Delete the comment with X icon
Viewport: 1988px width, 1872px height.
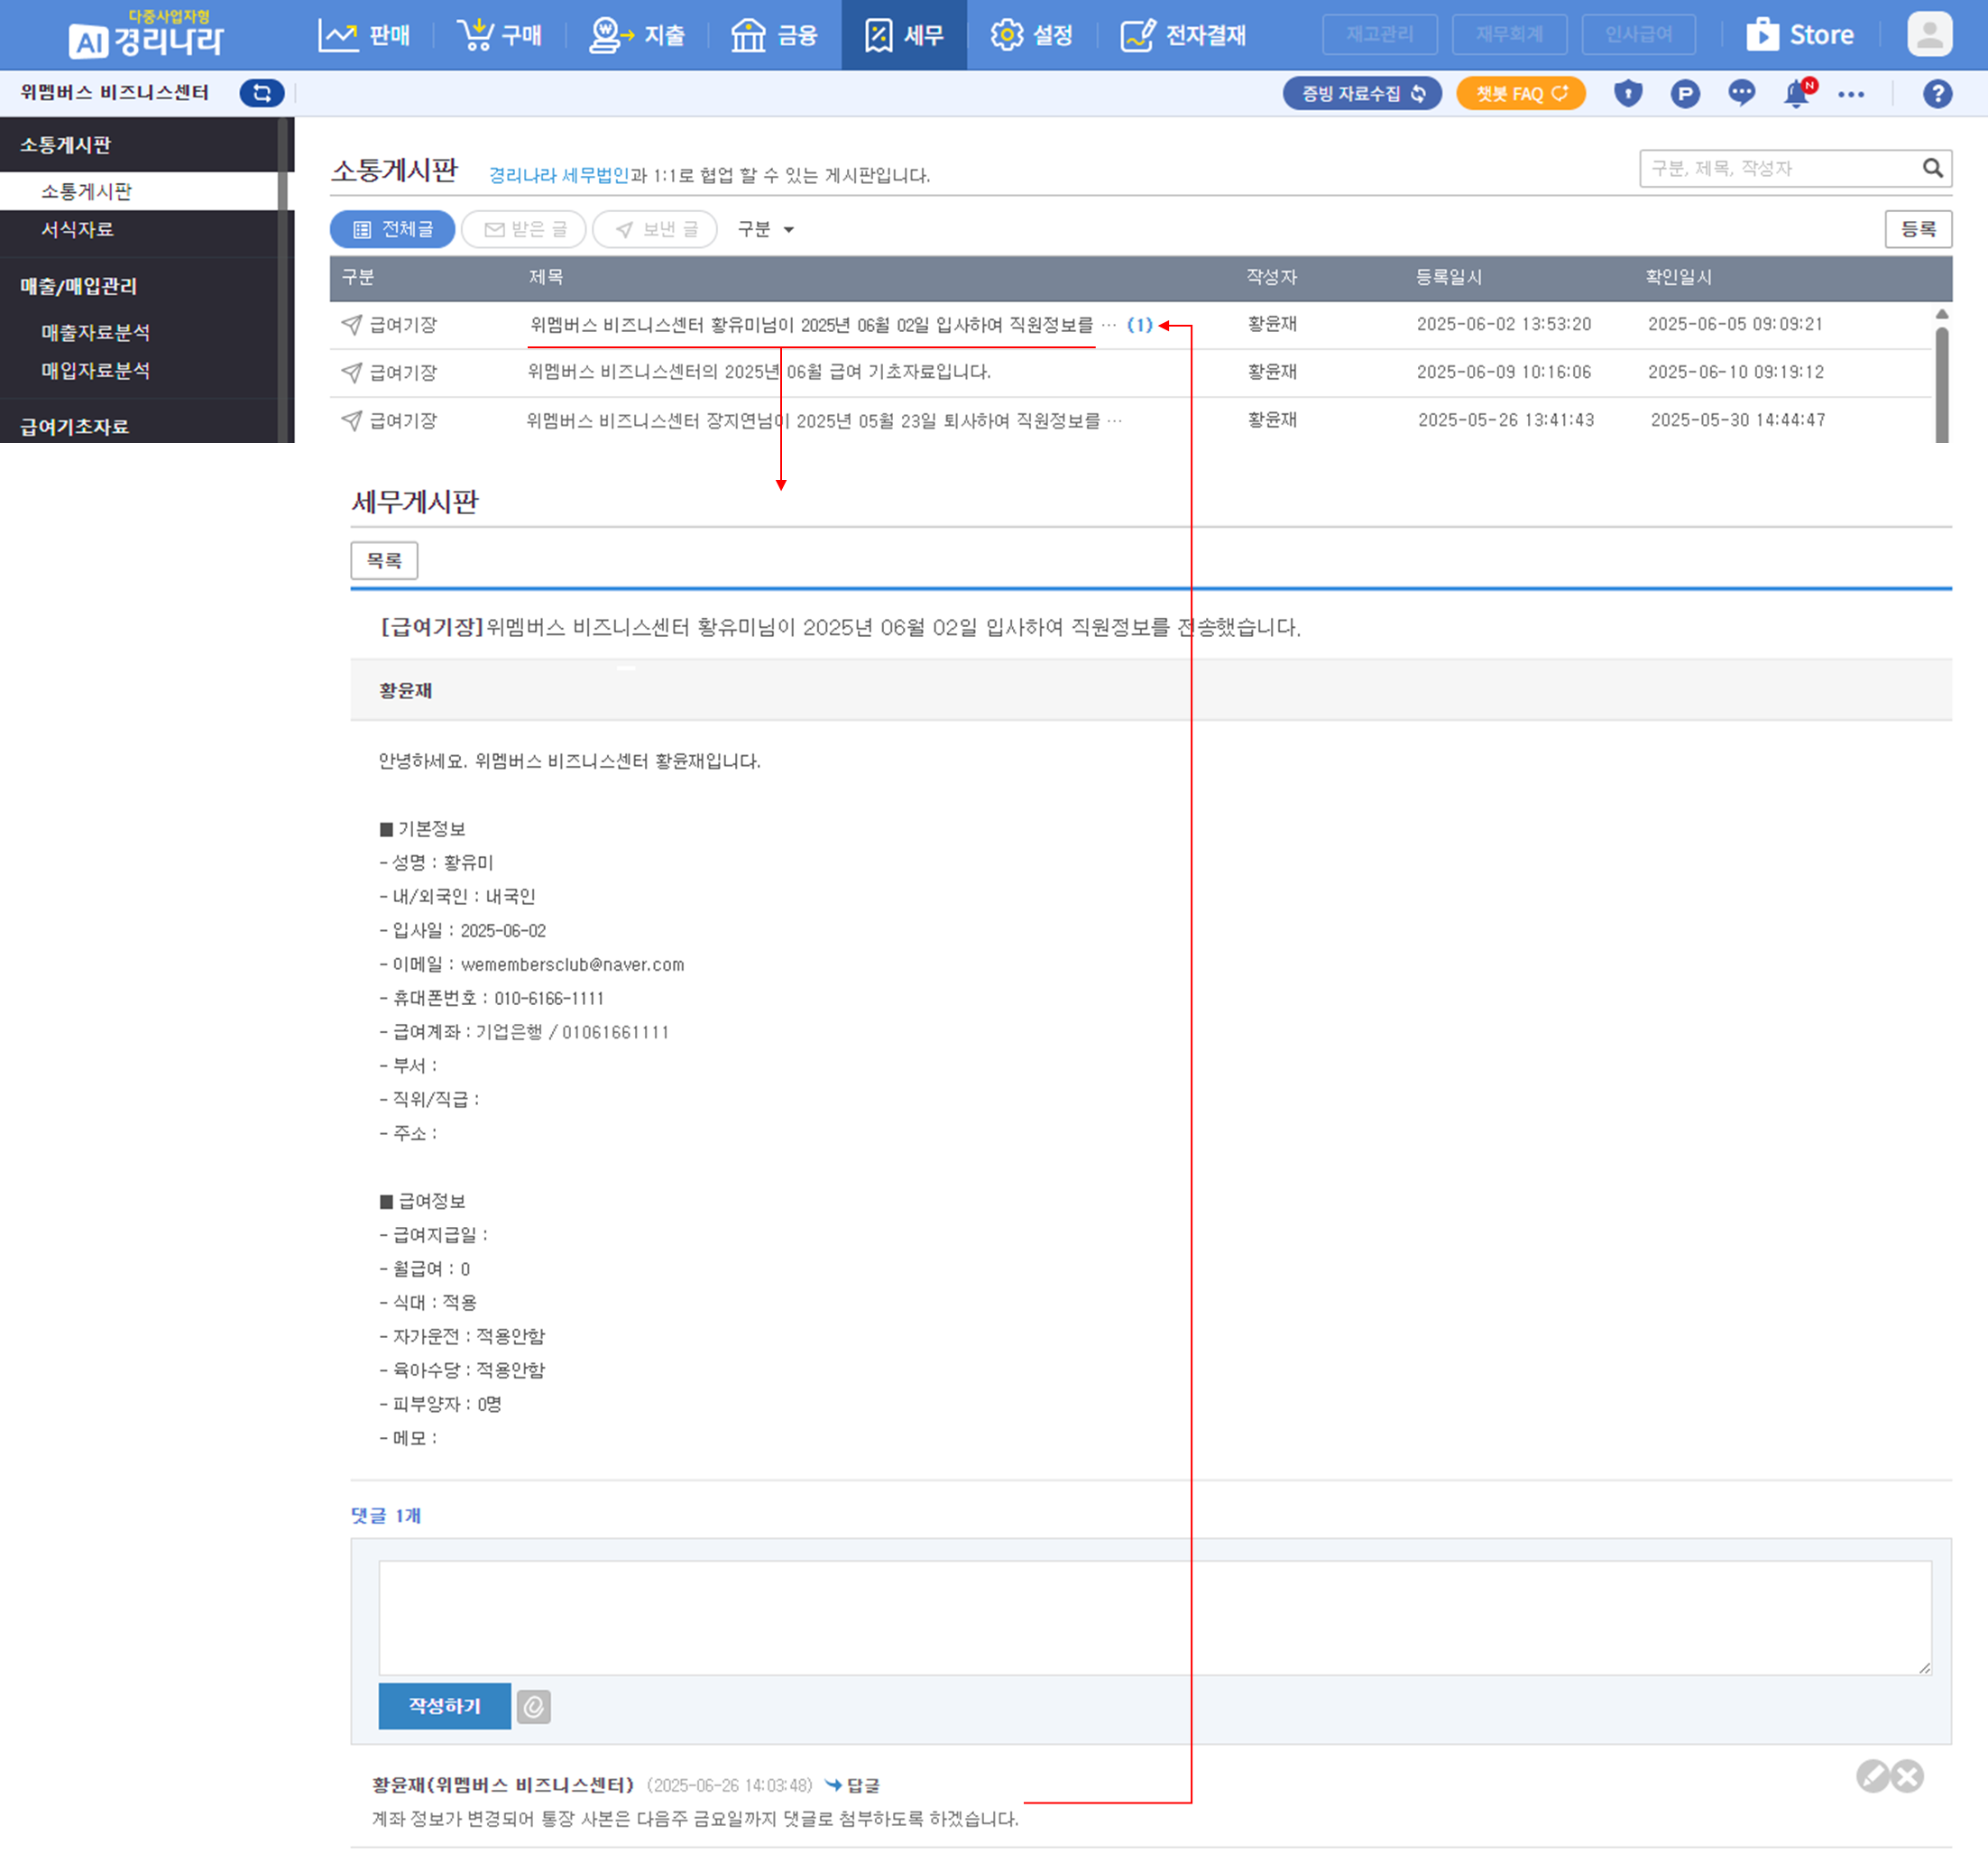point(1908,1776)
